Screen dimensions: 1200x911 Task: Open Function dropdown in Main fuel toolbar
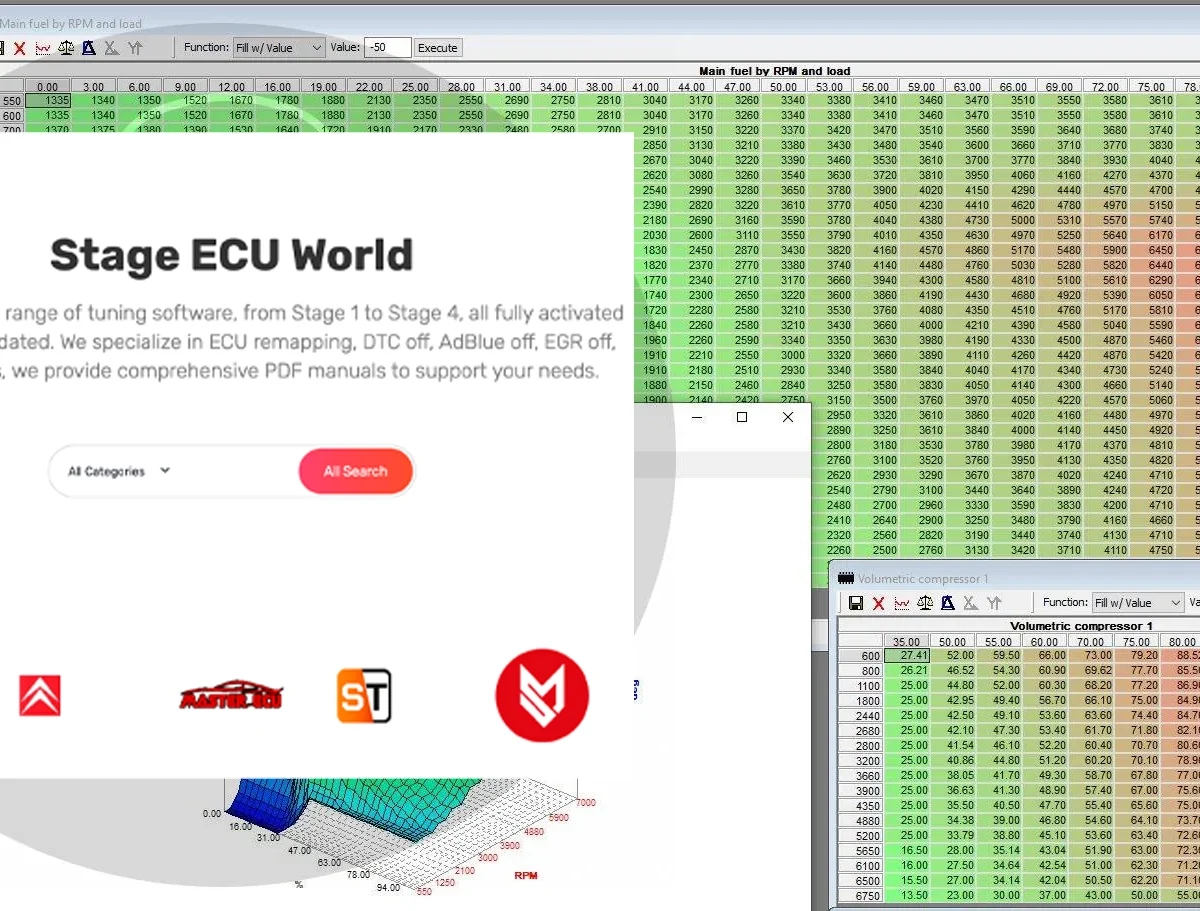pos(279,48)
